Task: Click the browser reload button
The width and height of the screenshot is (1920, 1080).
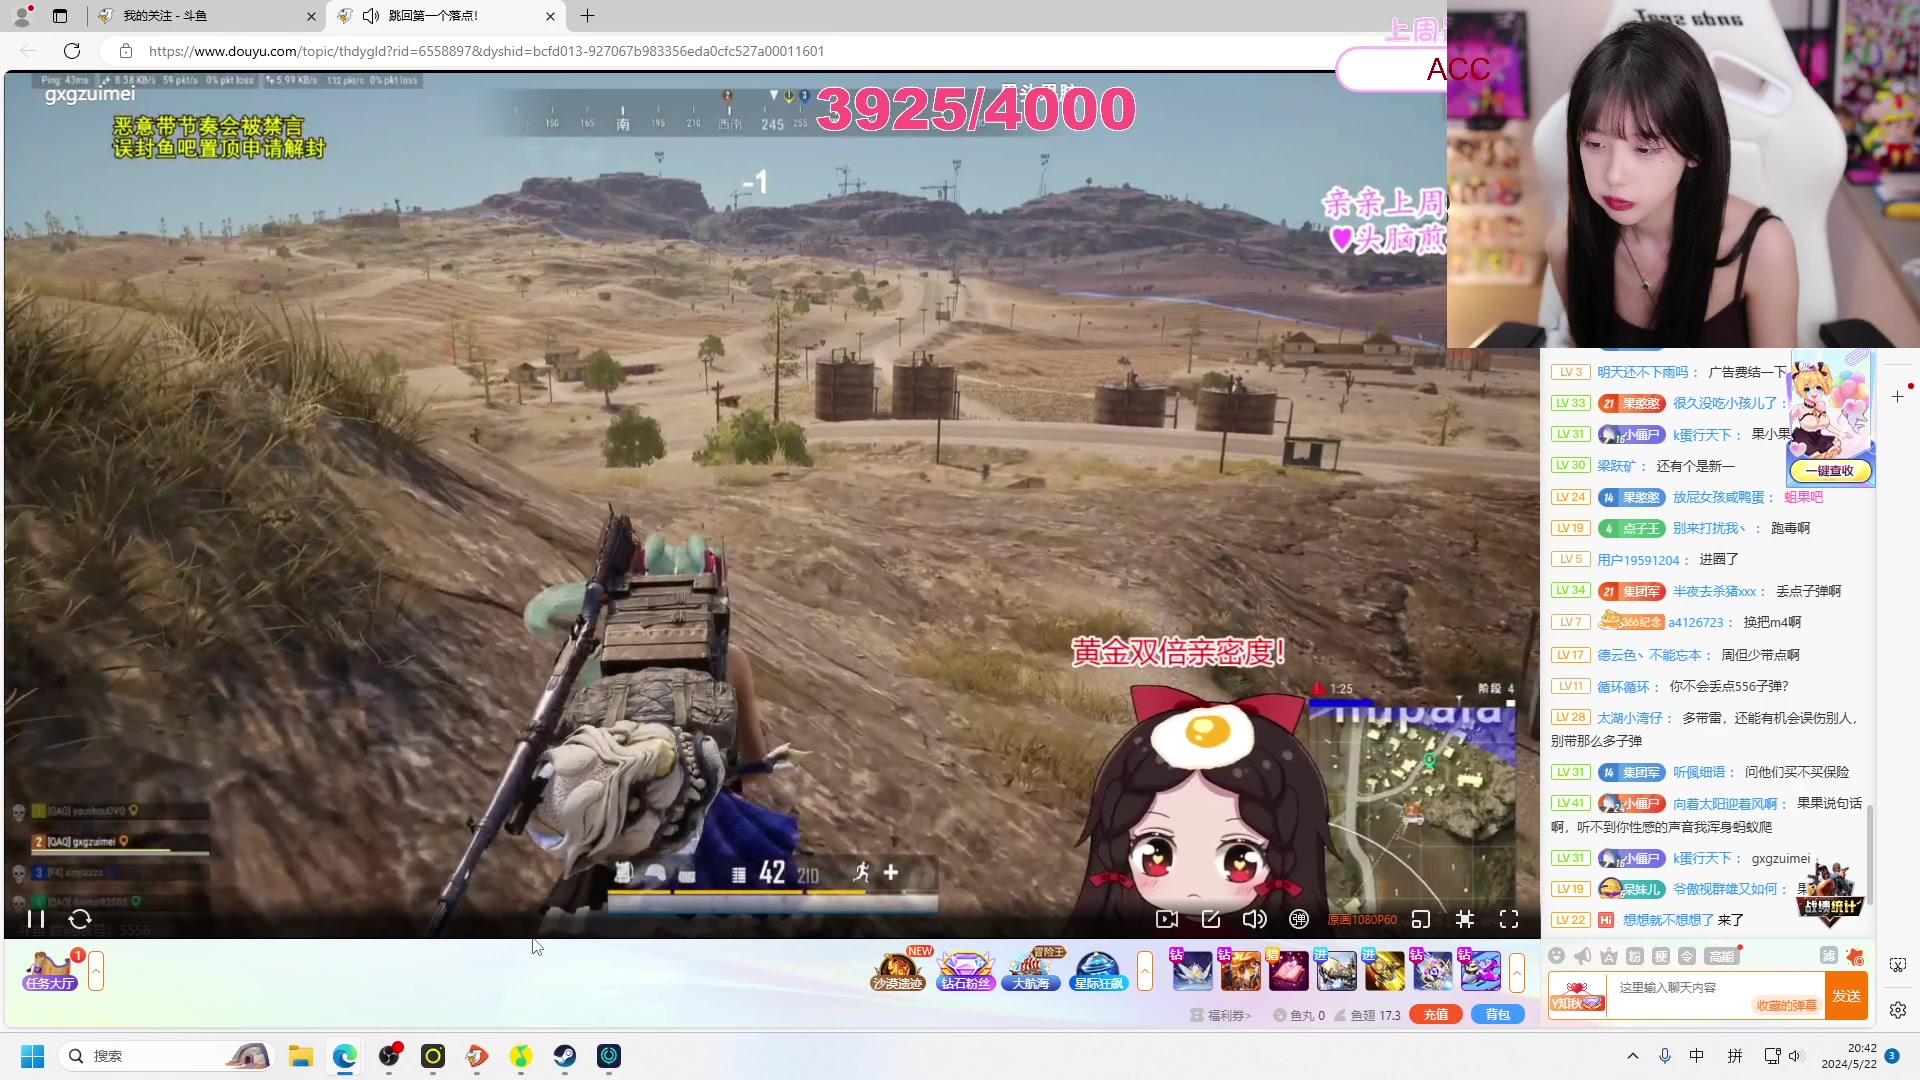Action: point(72,51)
